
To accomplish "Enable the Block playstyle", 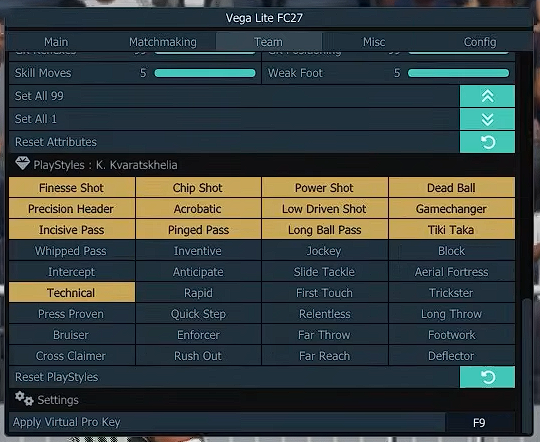I will click(x=451, y=251).
